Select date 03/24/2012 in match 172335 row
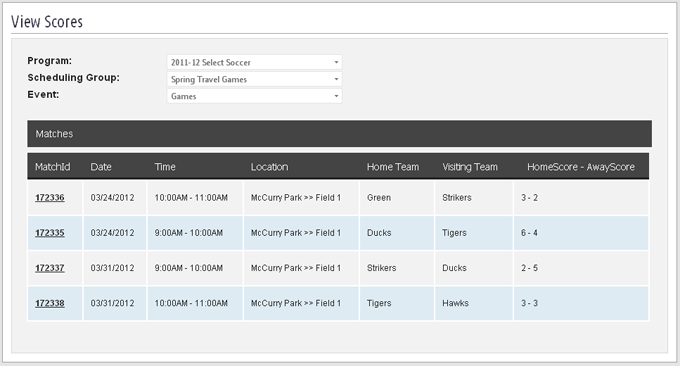This screenshot has width=680, height=366. tap(112, 233)
